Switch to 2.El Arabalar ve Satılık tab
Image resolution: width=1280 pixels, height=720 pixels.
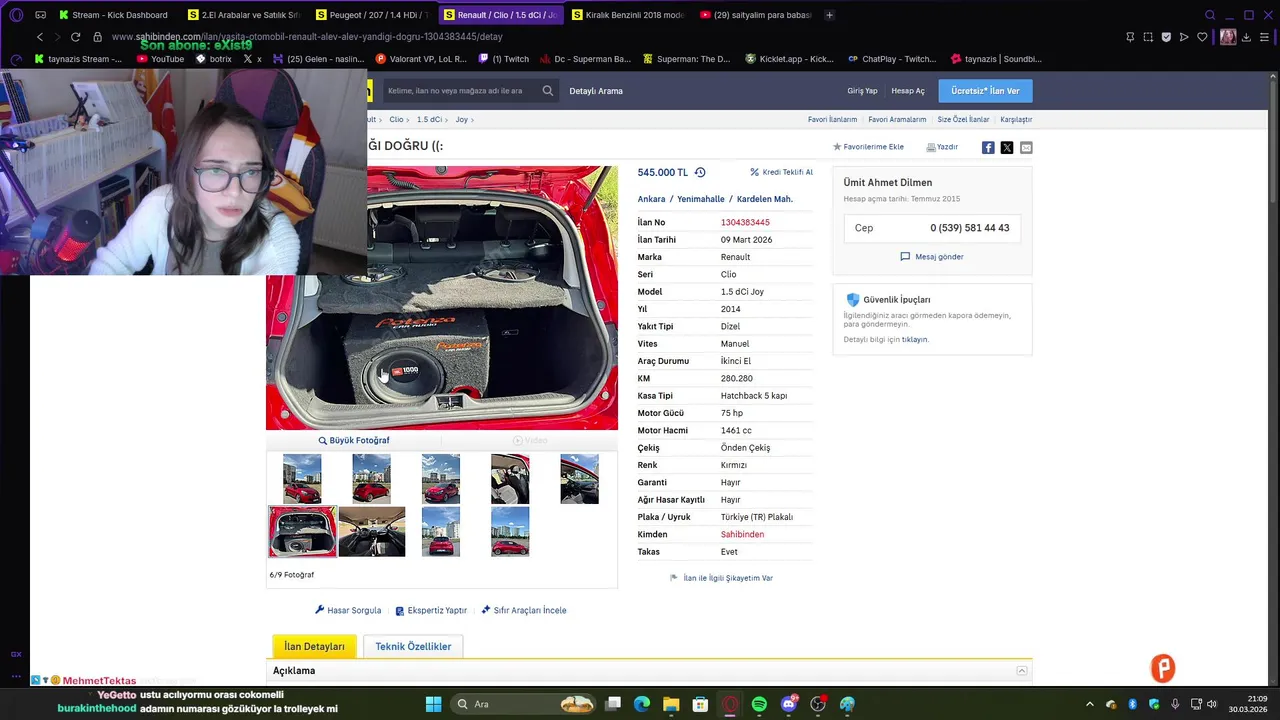pos(243,15)
